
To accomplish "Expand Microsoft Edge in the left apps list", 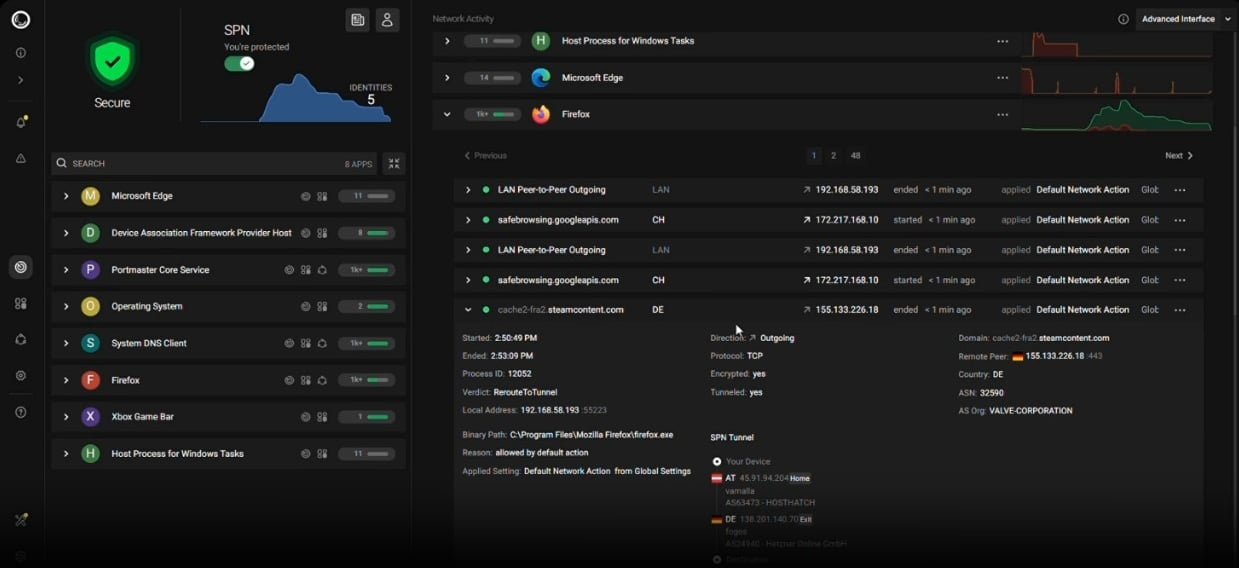I will coord(66,196).
